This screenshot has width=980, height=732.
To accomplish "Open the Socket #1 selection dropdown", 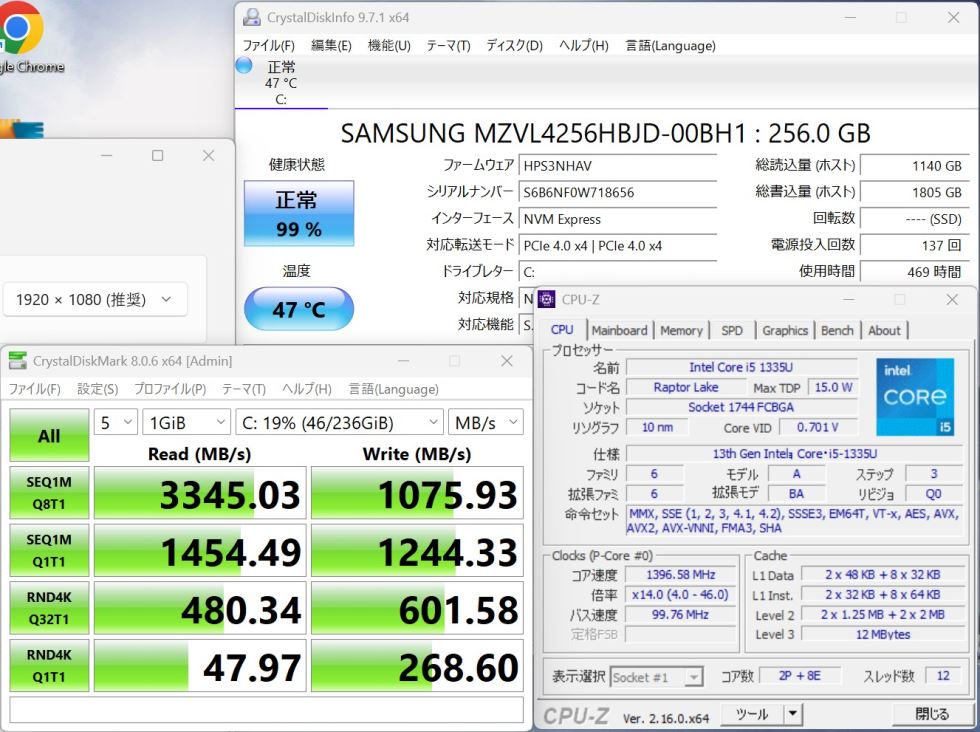I will point(656,677).
